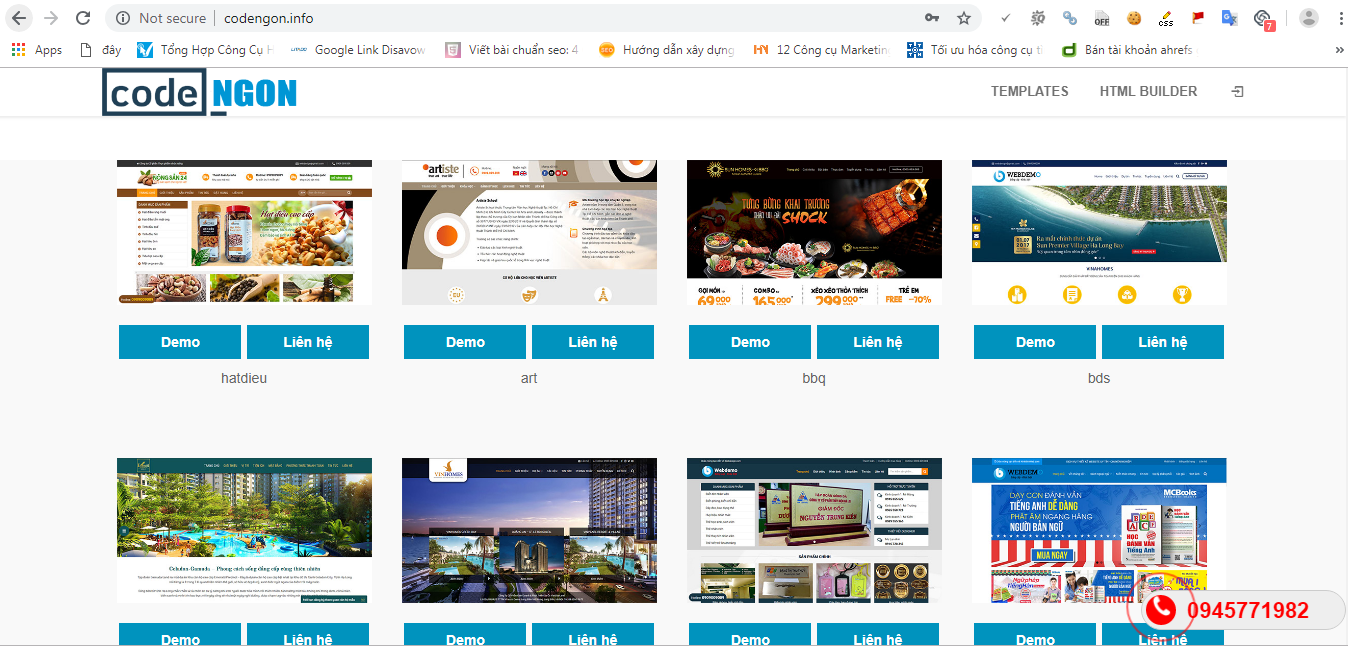
Task: Open the Apps shortcut in bookmarks bar
Action: pos(36,49)
